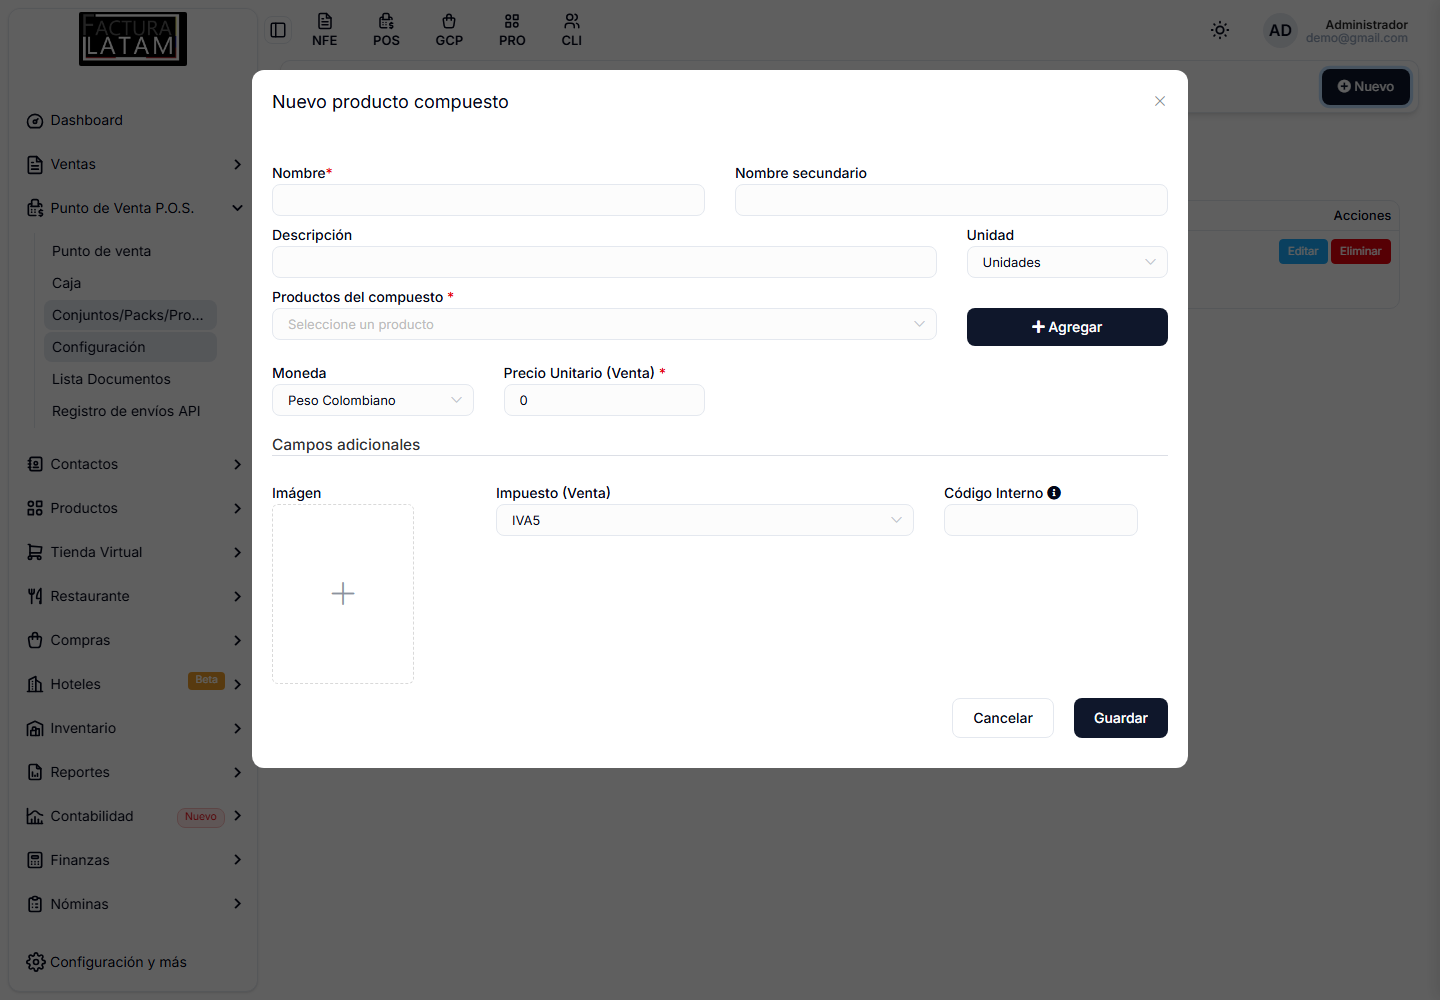The height and width of the screenshot is (1000, 1440).
Task: Click the Nuevo button at top right
Action: coord(1366,87)
